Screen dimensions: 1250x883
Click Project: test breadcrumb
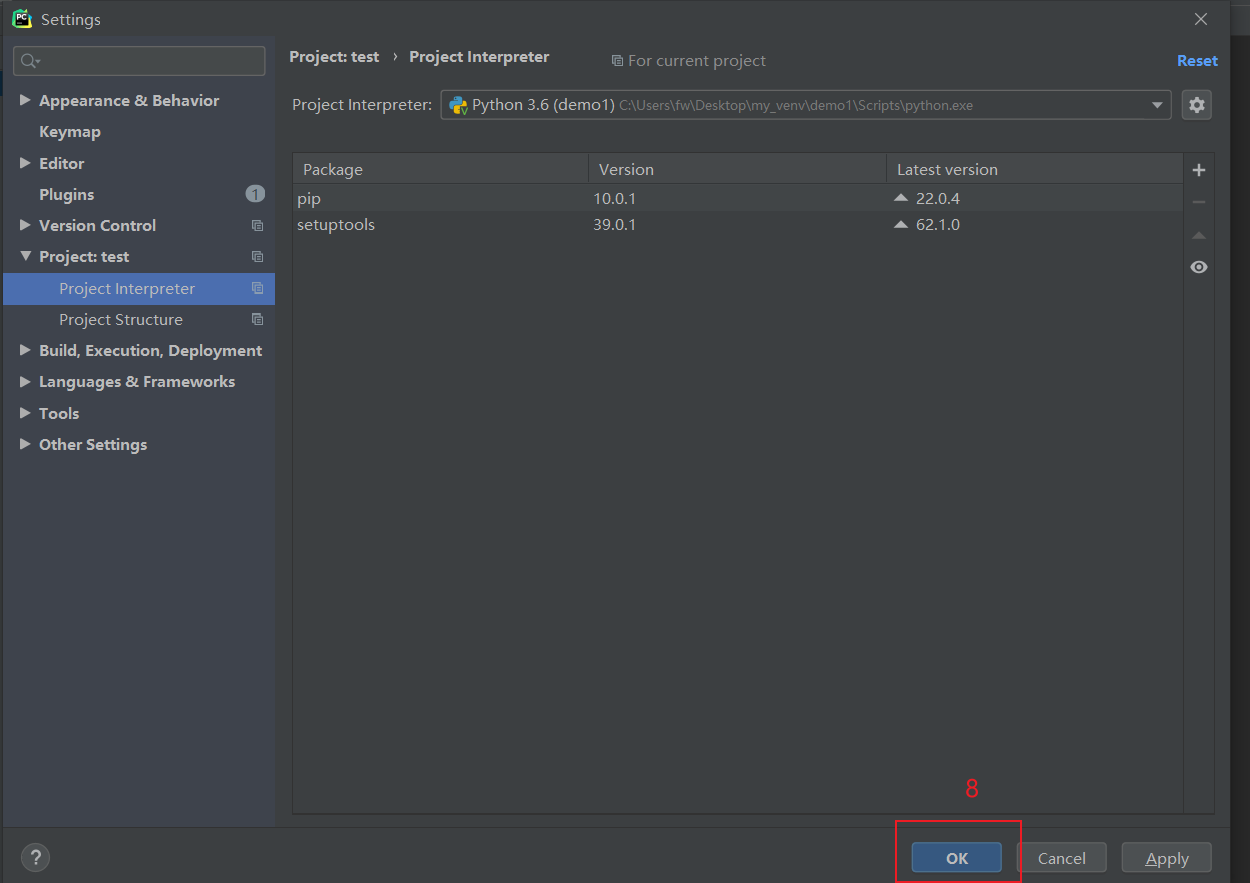tap(334, 57)
